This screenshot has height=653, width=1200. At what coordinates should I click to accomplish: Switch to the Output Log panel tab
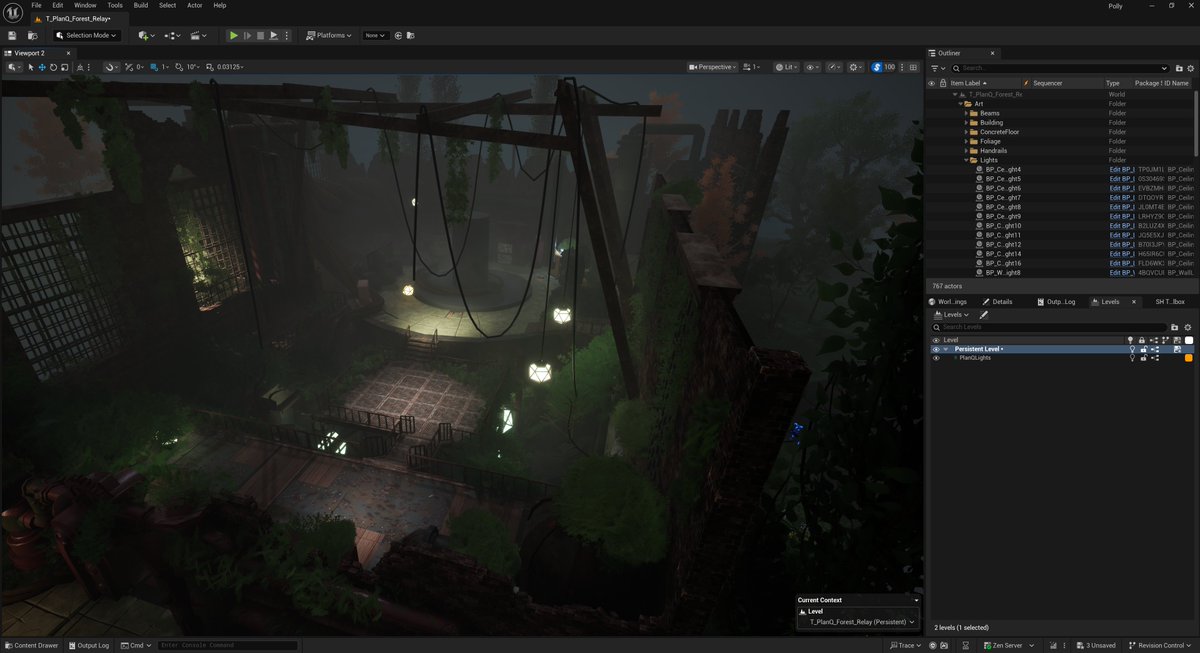pyautogui.click(x=1056, y=301)
